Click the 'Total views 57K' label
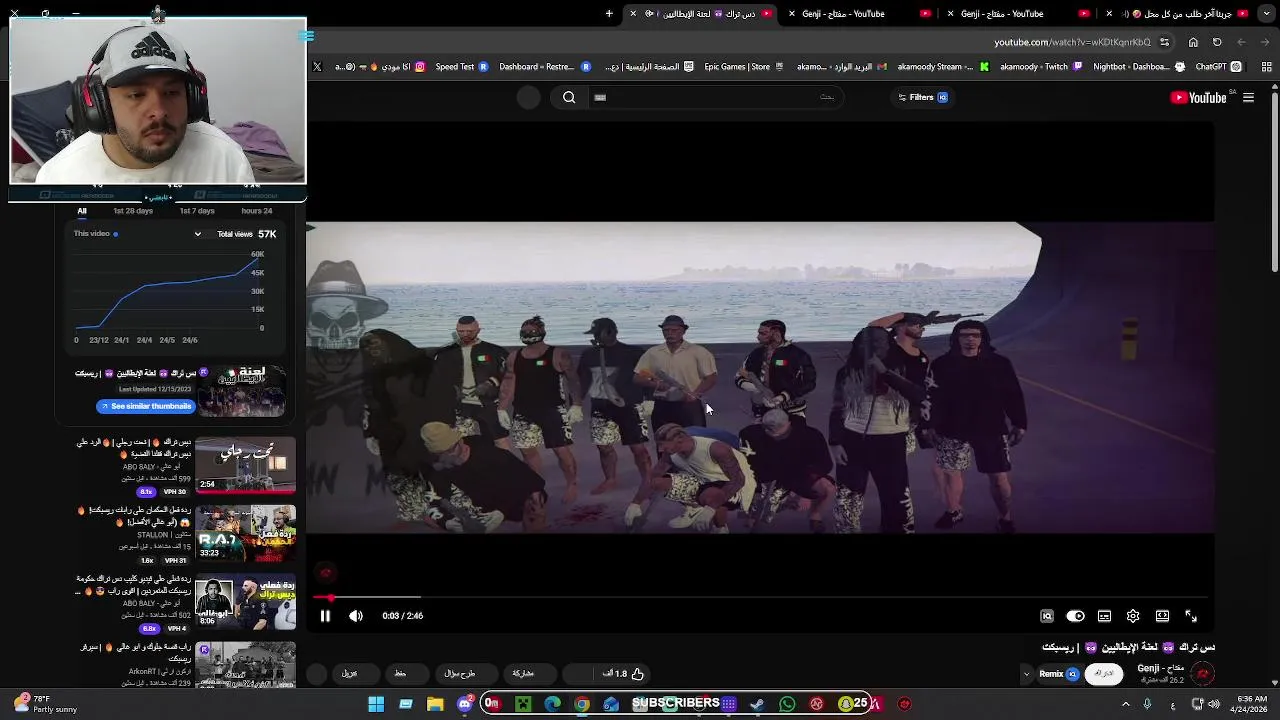Screen dimensions: 1280x720 click(247, 234)
